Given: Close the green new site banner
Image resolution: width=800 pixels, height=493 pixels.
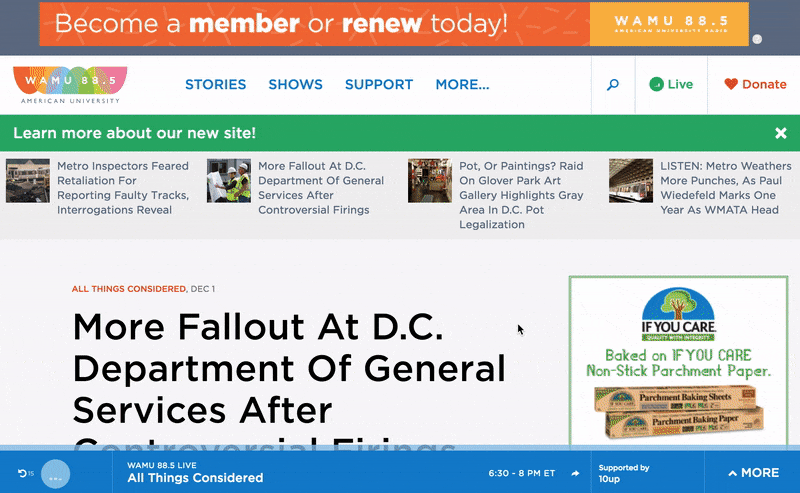Looking at the screenshot, I should (x=780, y=133).
